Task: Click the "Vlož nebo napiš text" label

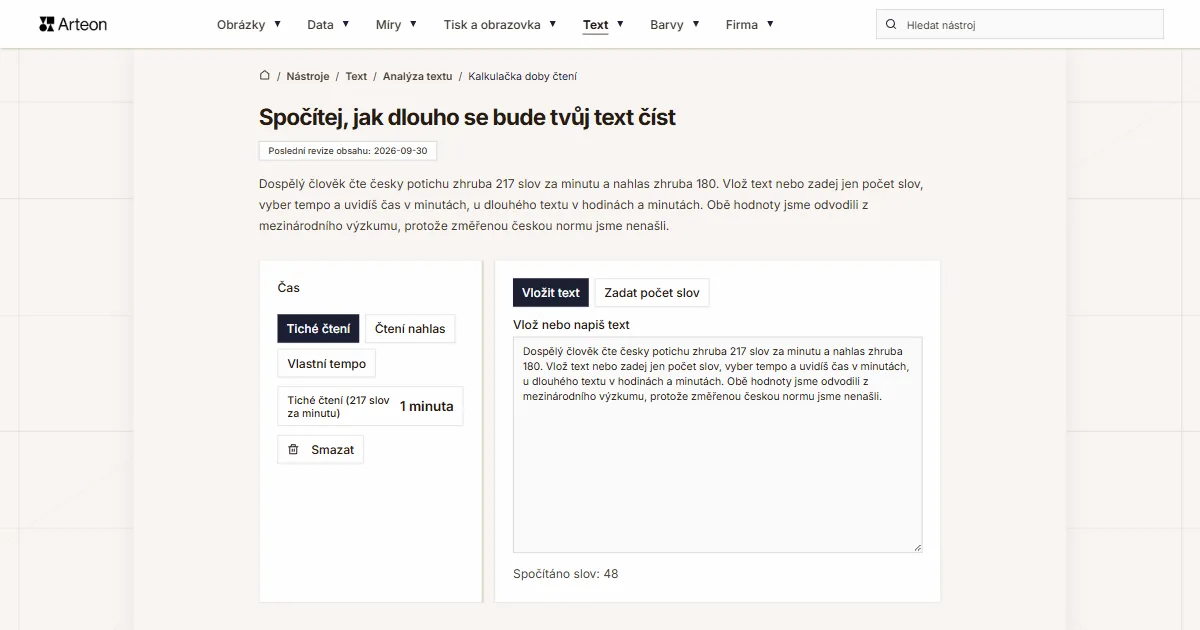Action: click(572, 325)
